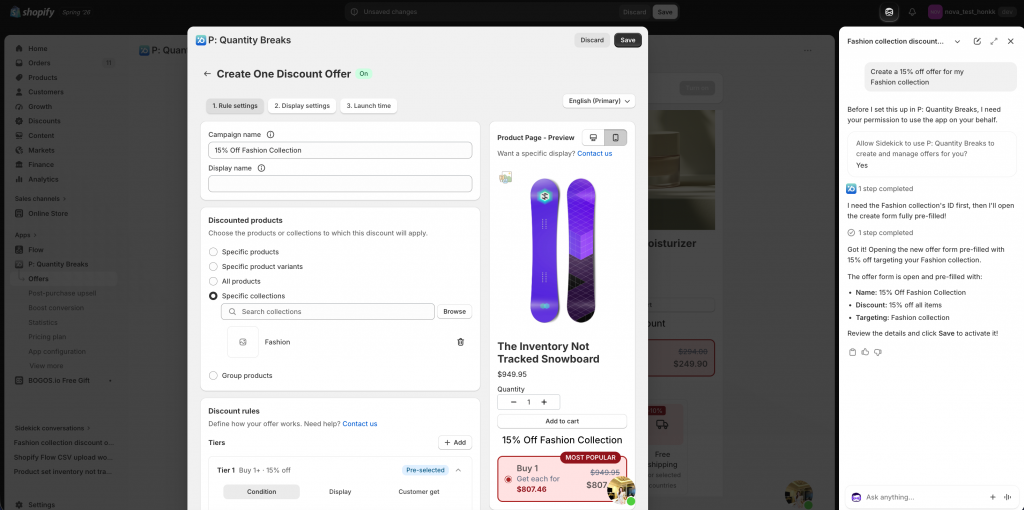
Task: Open the English (Primary) language dropdown
Action: (599, 101)
